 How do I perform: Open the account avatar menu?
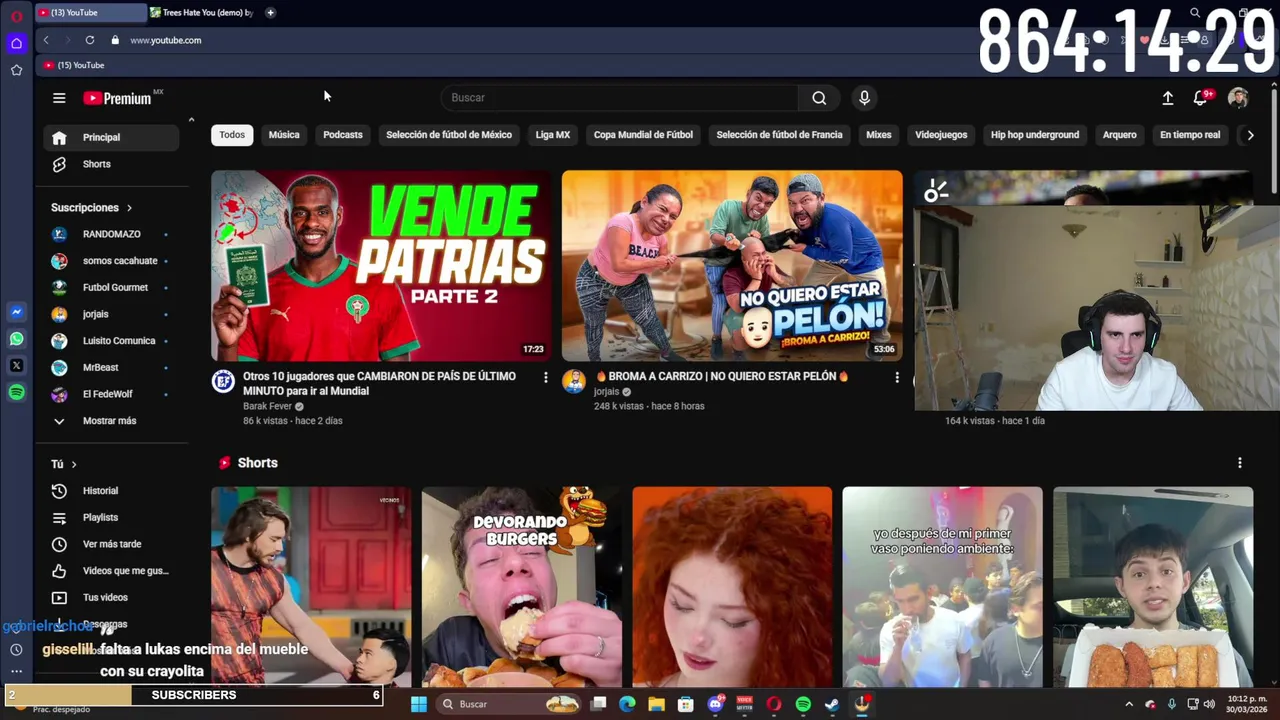click(x=1238, y=98)
